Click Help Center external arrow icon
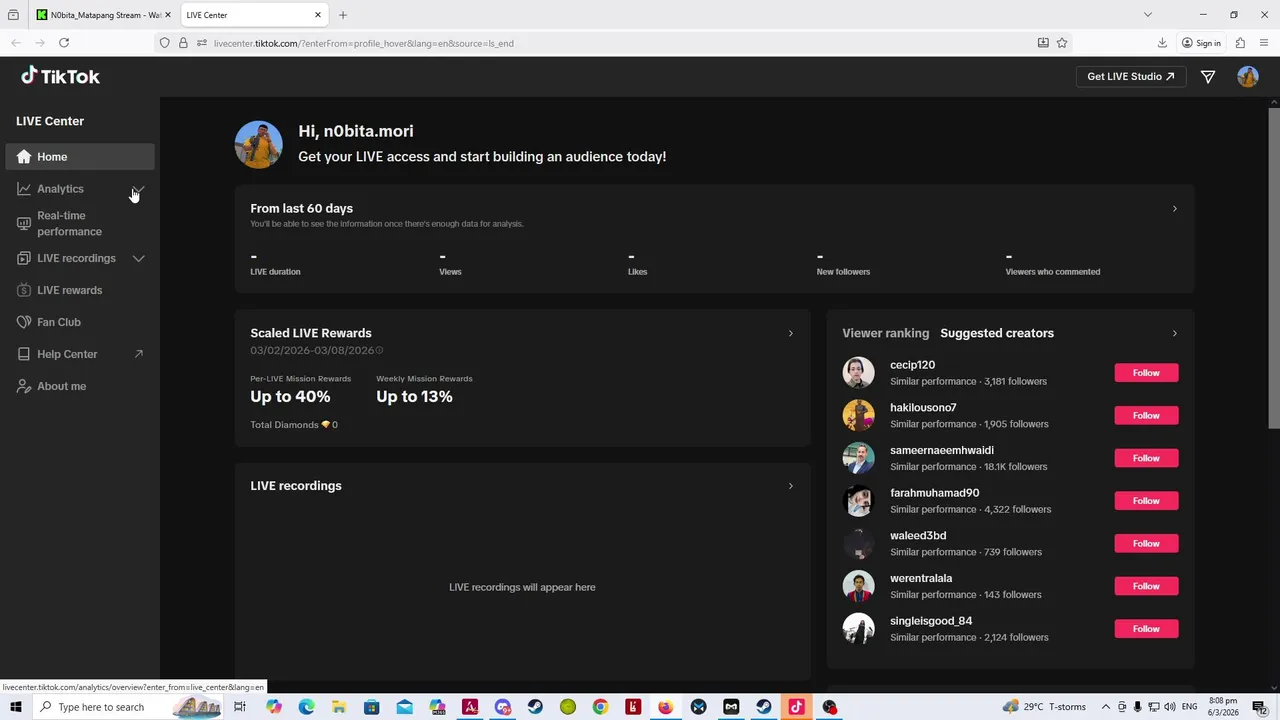 tap(139, 354)
